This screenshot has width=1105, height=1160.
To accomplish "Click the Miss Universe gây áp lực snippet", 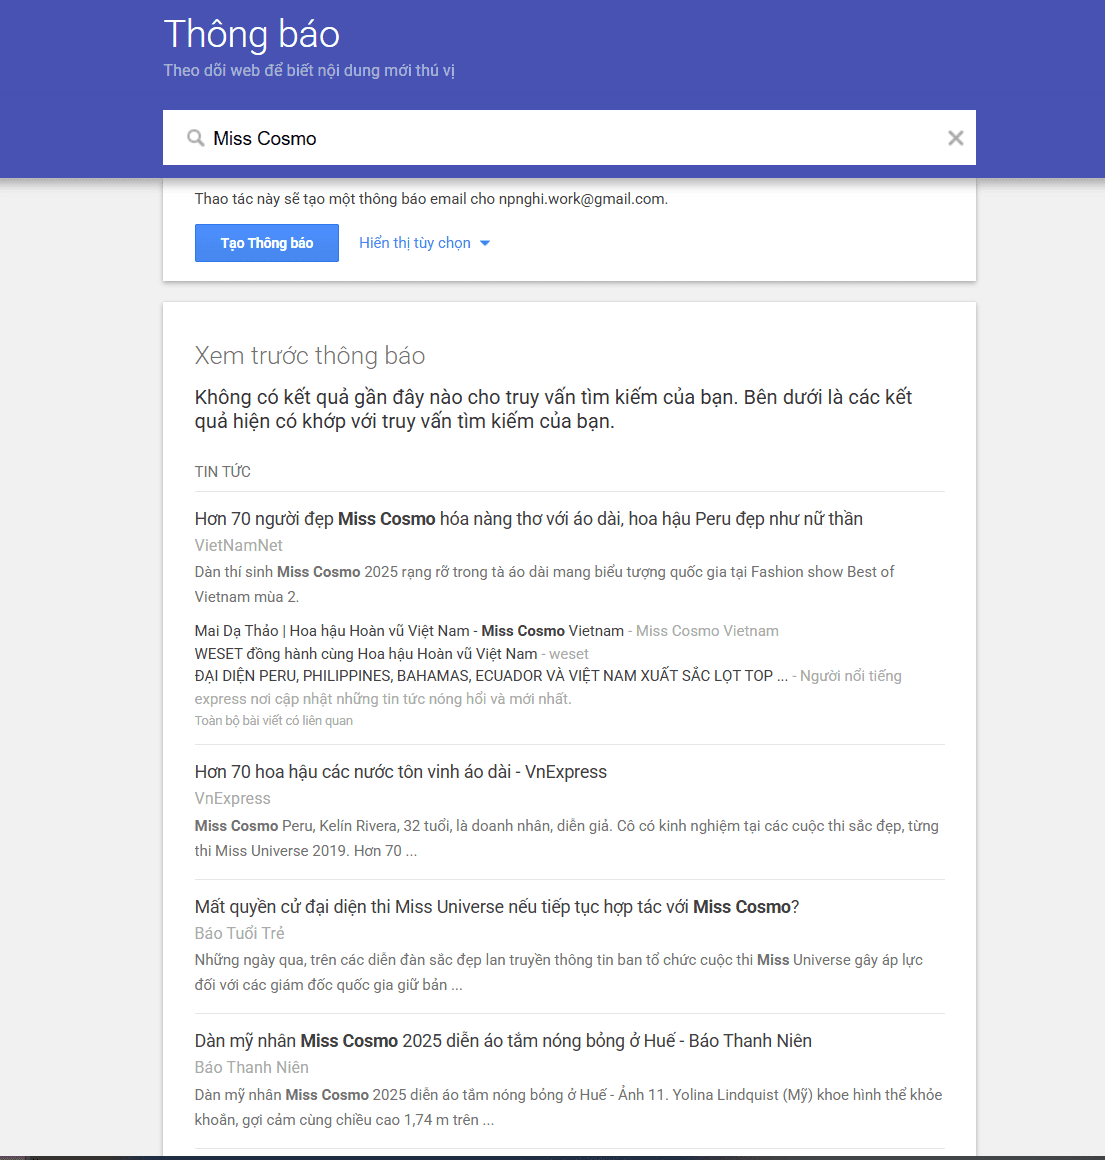I will click(x=558, y=972).
